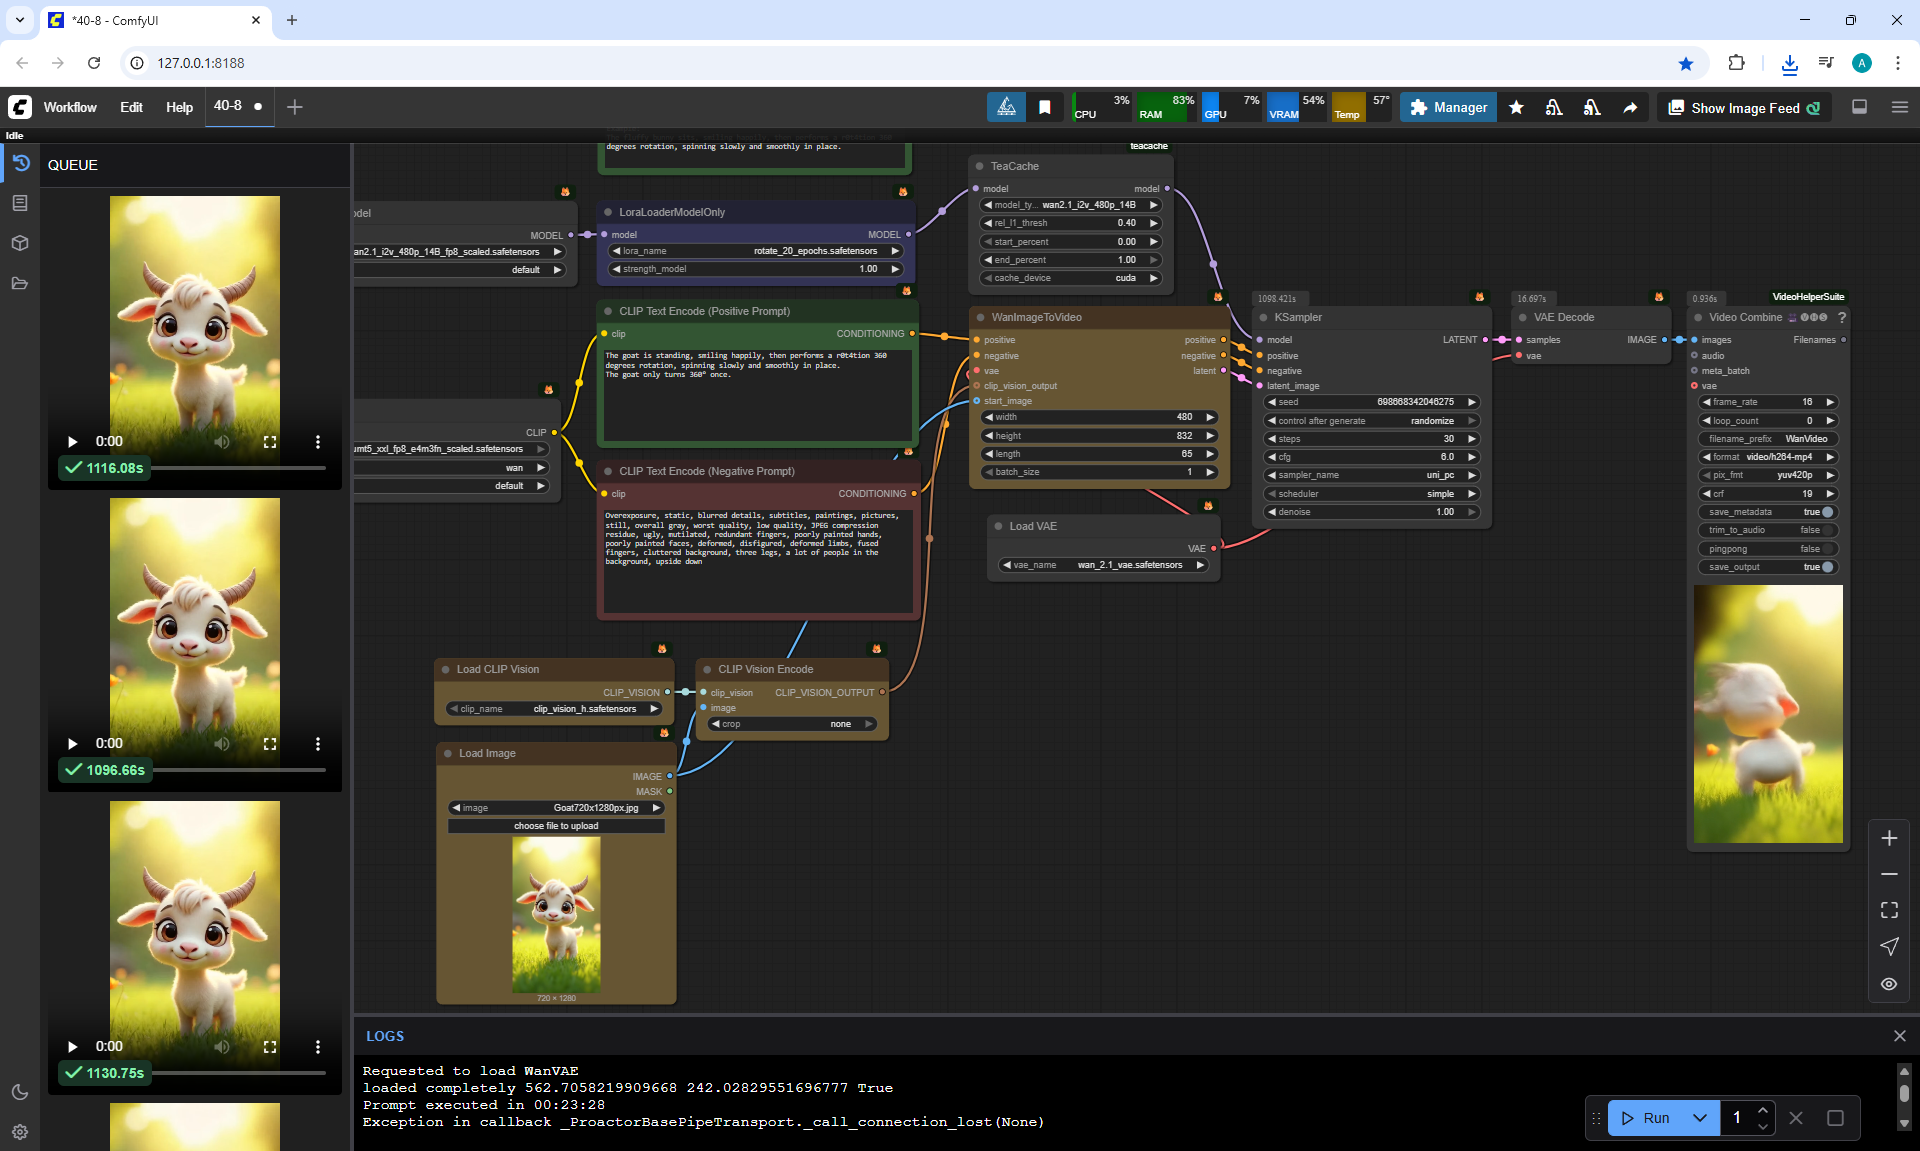Open the Workflow menu

tap(70, 107)
